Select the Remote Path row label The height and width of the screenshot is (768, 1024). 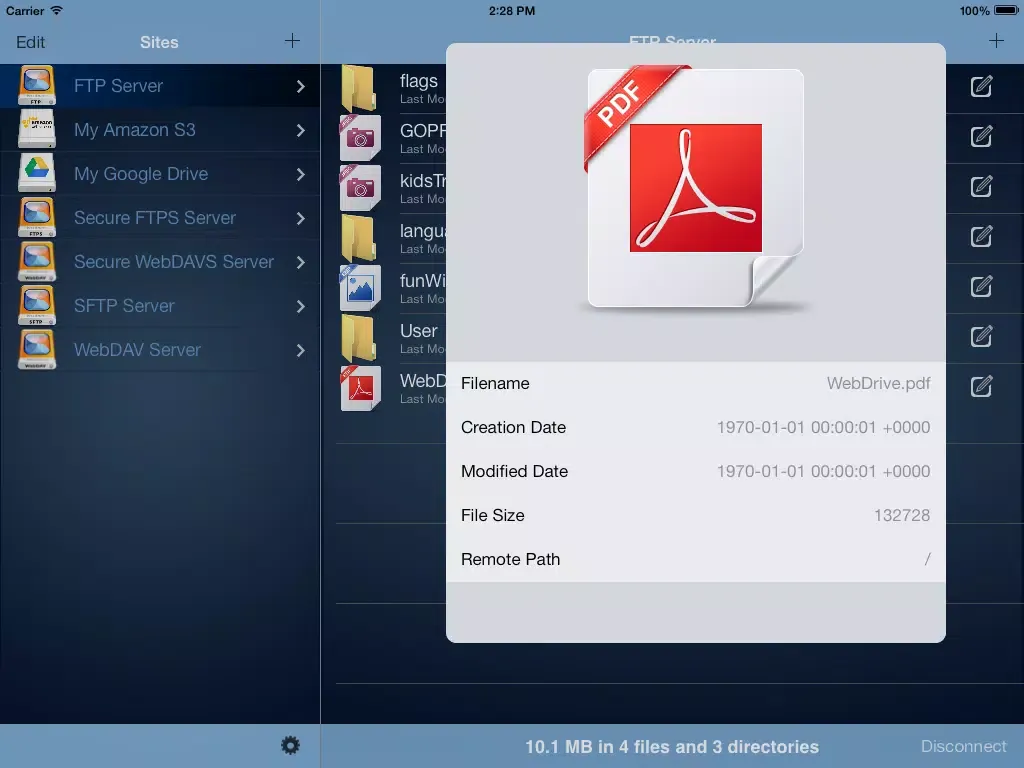pos(511,559)
